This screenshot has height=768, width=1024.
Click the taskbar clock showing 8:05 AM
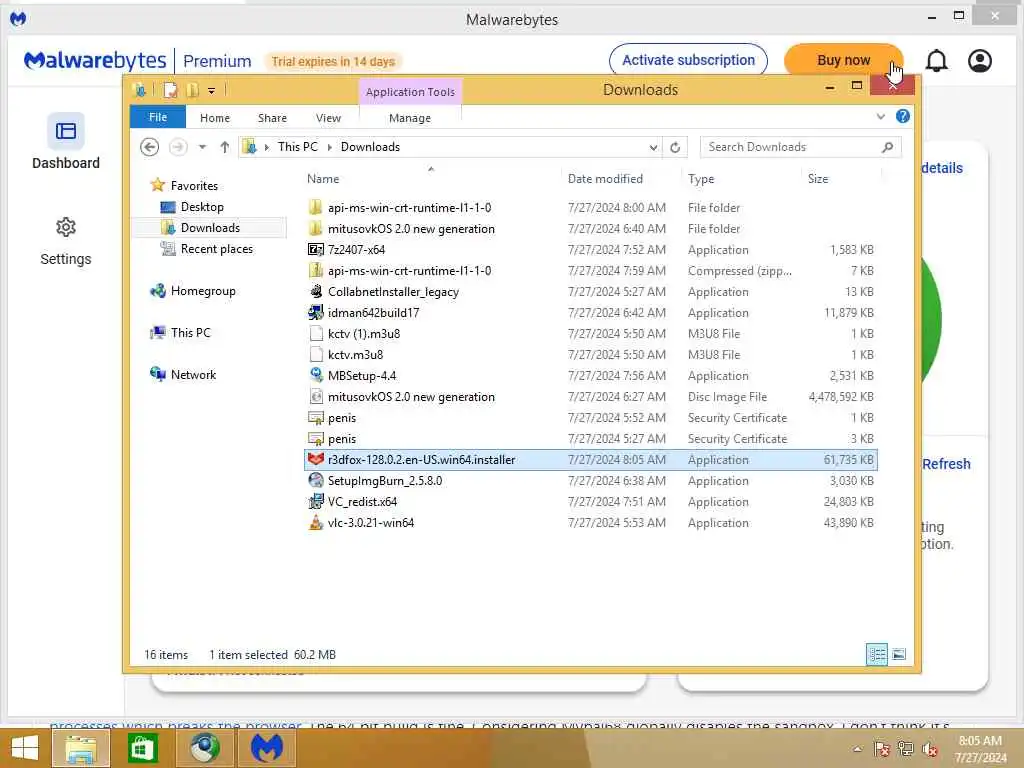pyautogui.click(x=980, y=749)
